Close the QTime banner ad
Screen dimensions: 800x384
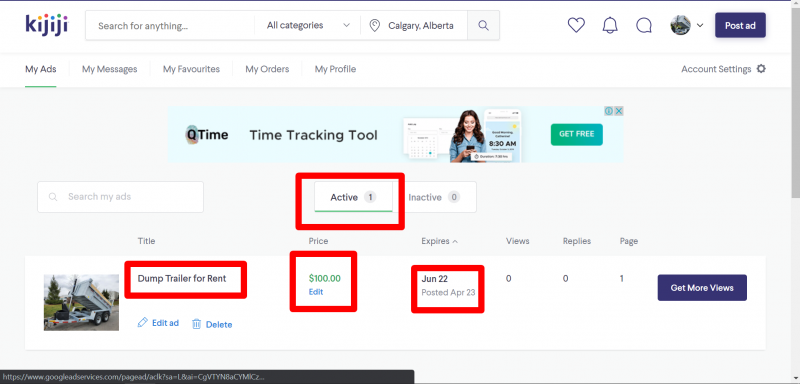click(x=618, y=111)
